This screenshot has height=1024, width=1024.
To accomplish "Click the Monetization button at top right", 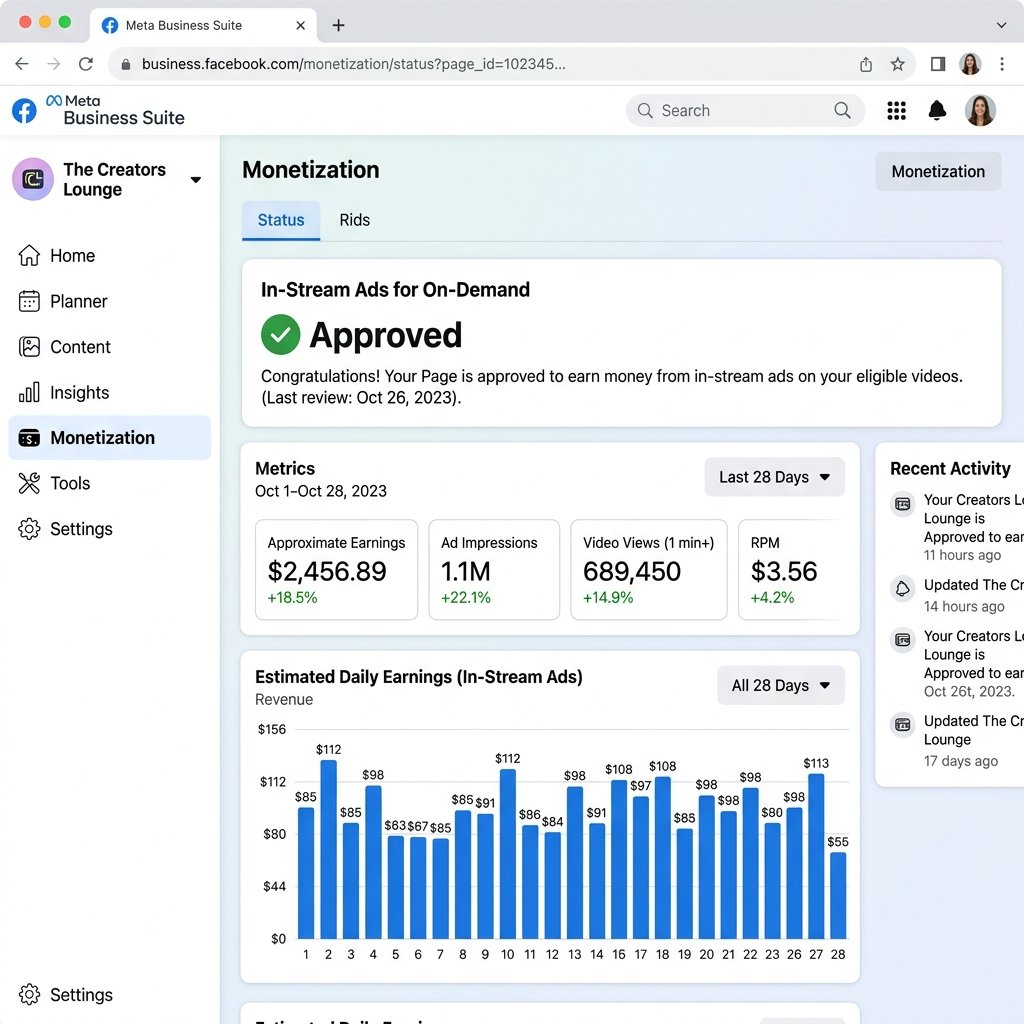I will 938,172.
